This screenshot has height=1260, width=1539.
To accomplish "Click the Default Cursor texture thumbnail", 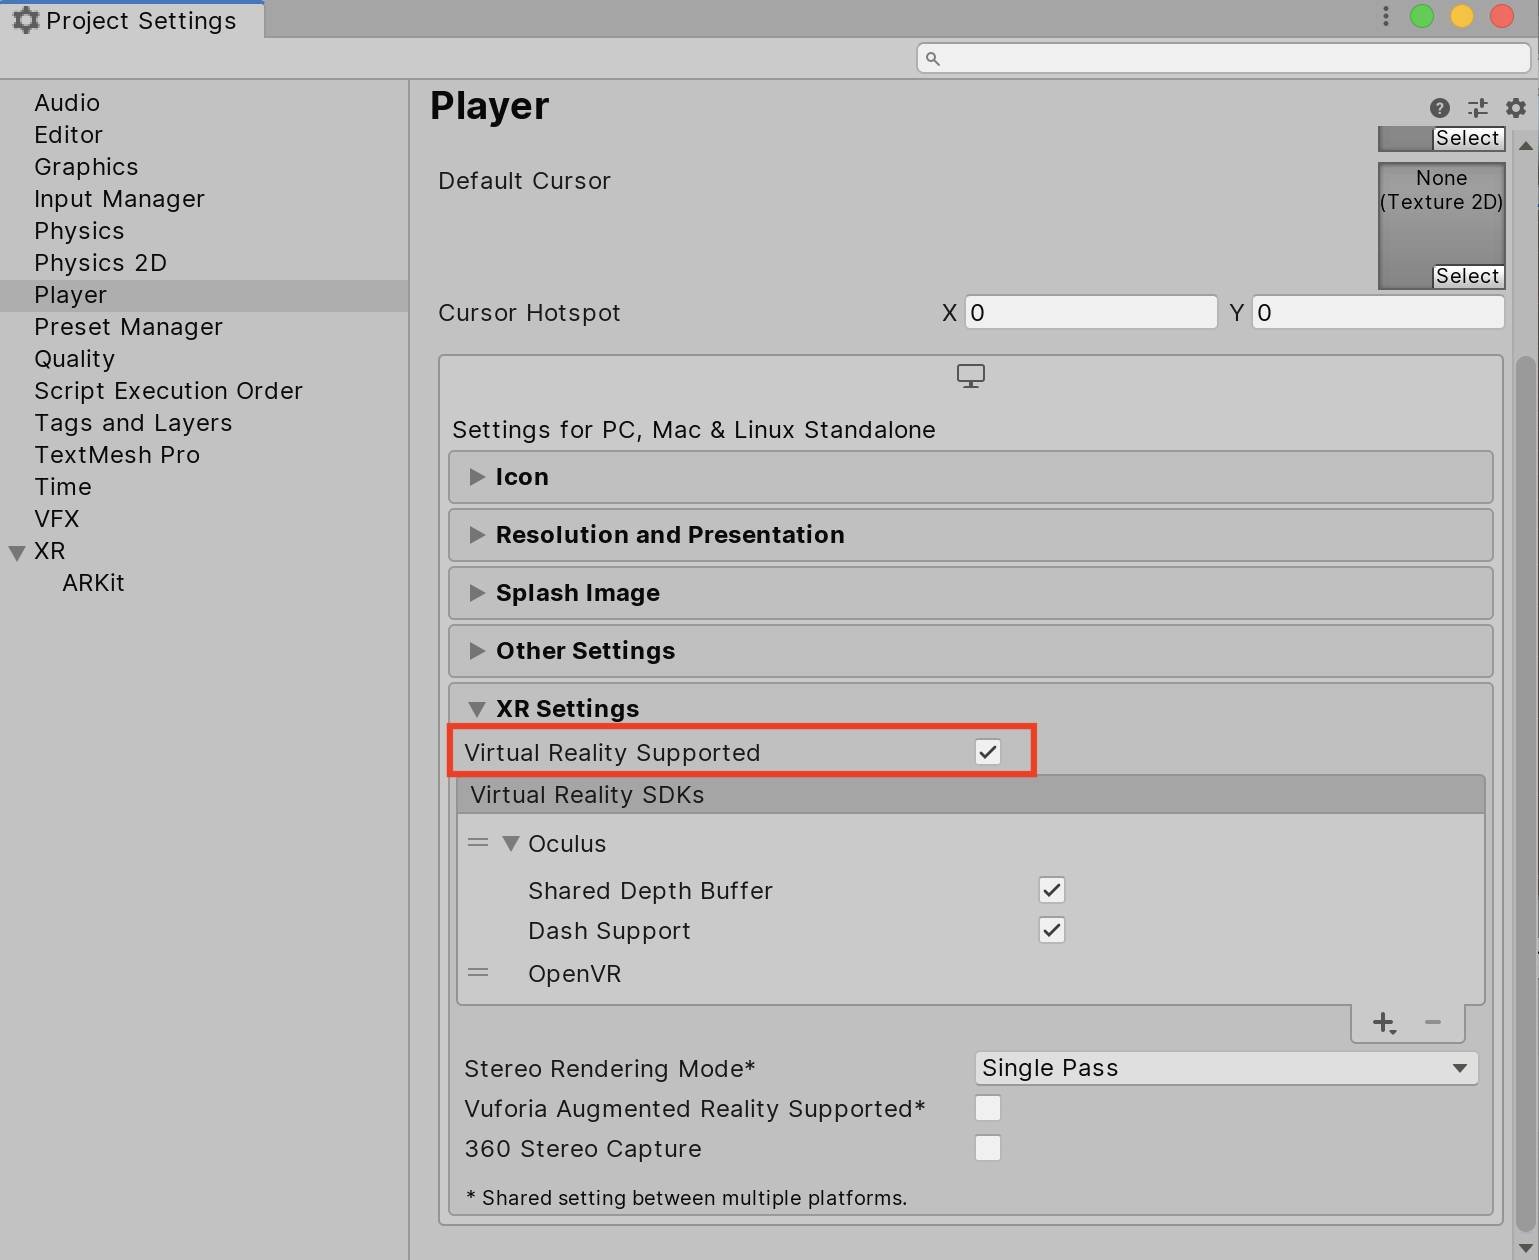I will (x=1442, y=226).
